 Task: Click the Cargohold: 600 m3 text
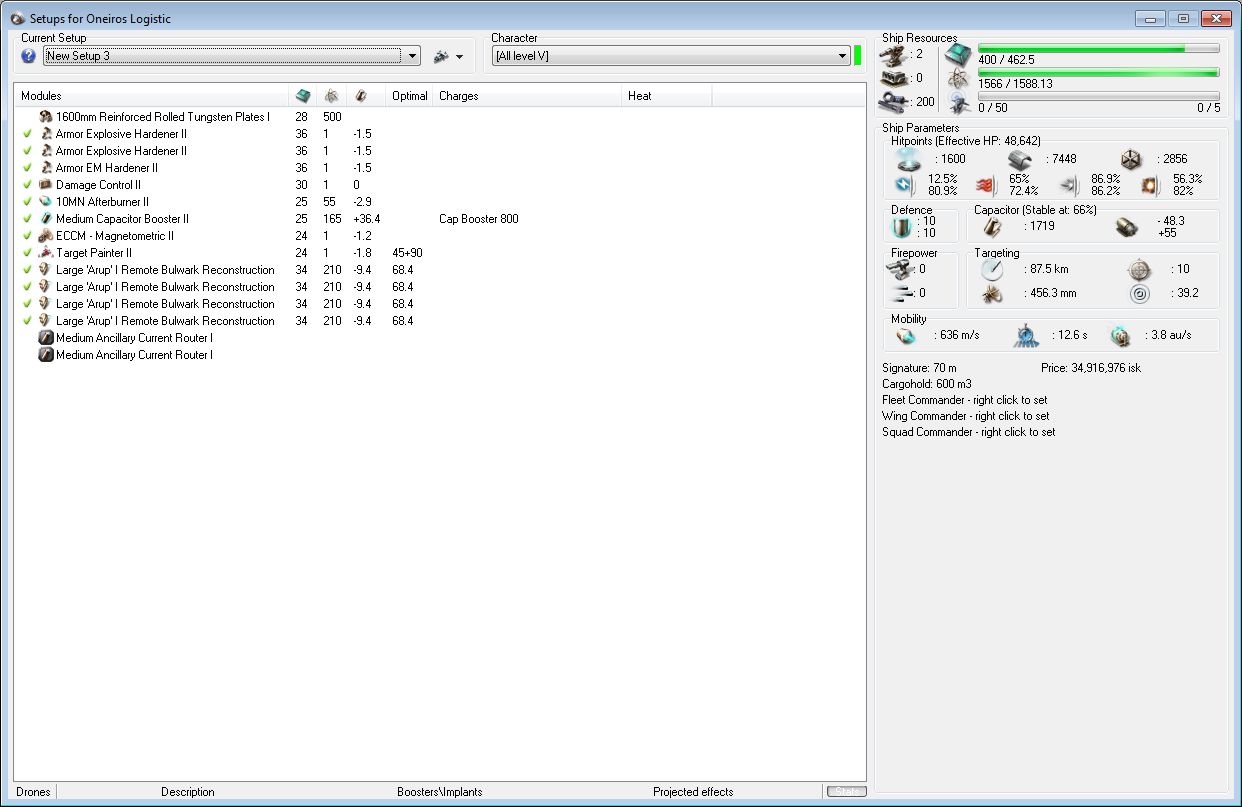click(927, 384)
